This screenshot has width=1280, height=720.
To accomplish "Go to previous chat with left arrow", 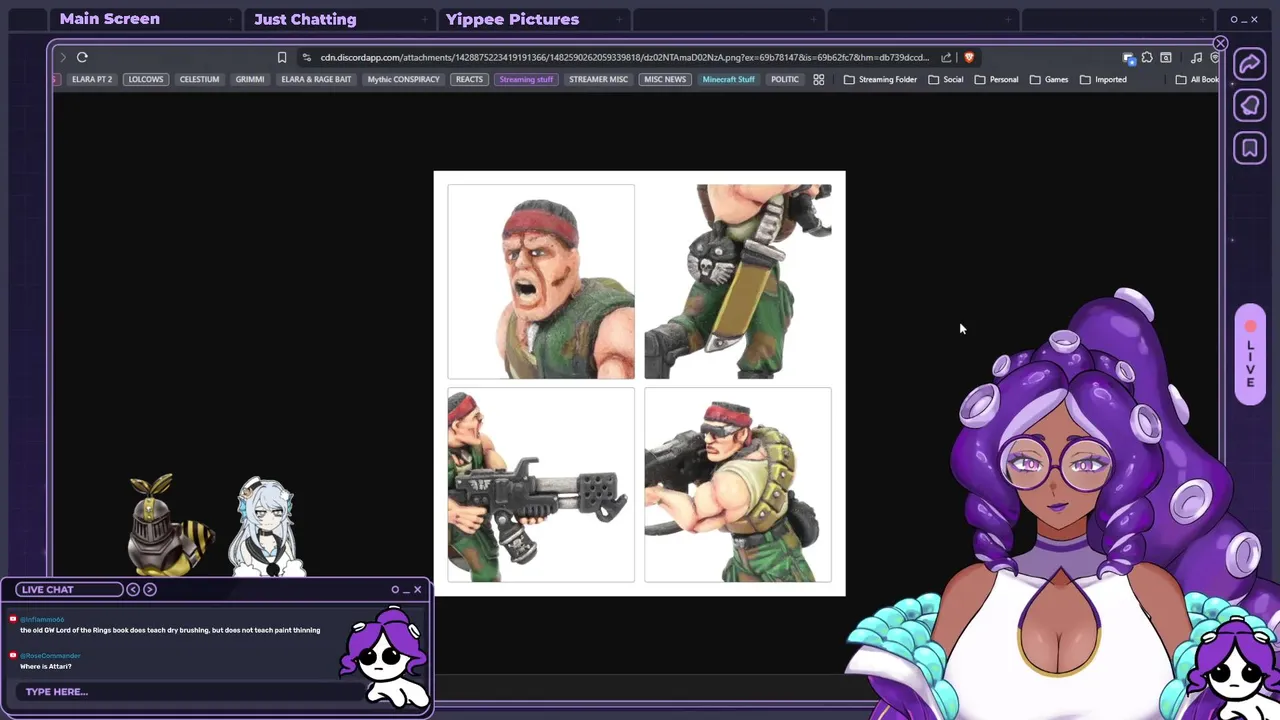I will (133, 589).
